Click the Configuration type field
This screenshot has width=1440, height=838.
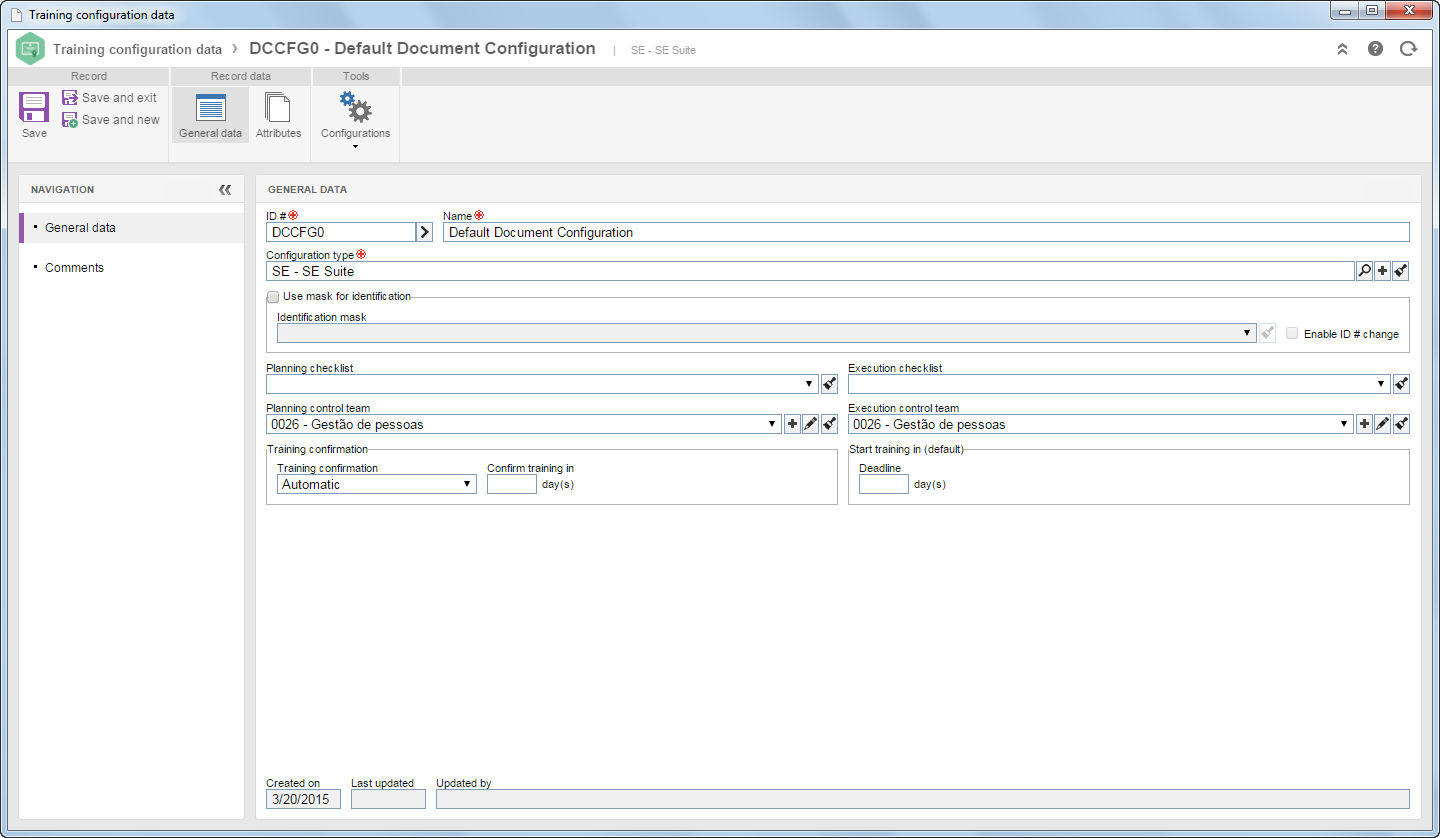click(x=810, y=271)
